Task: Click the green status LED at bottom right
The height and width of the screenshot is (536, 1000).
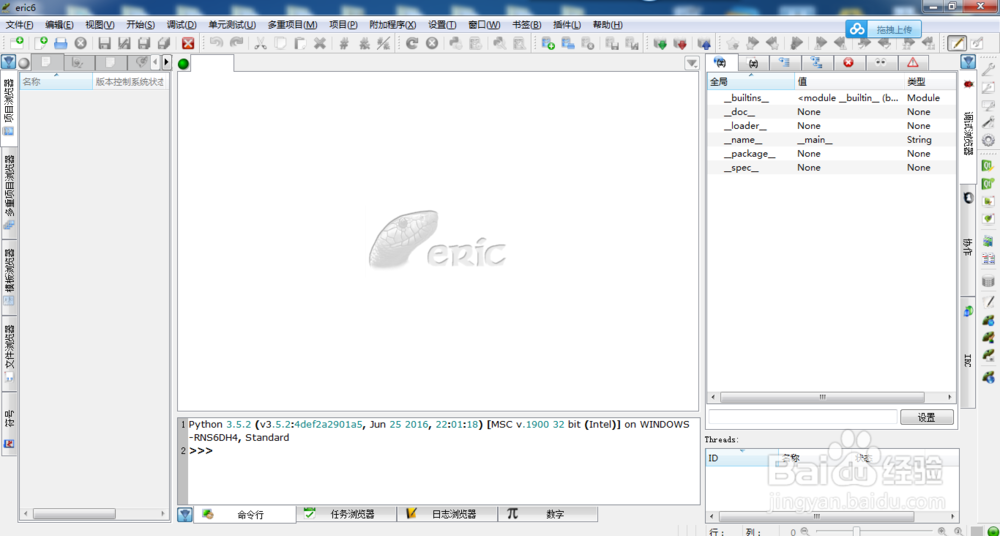Action: point(991,531)
